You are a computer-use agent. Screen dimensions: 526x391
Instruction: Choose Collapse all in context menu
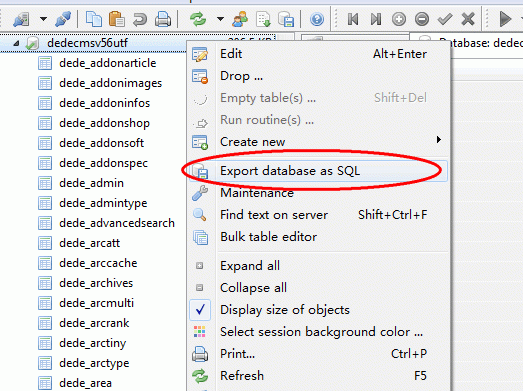[318, 288]
